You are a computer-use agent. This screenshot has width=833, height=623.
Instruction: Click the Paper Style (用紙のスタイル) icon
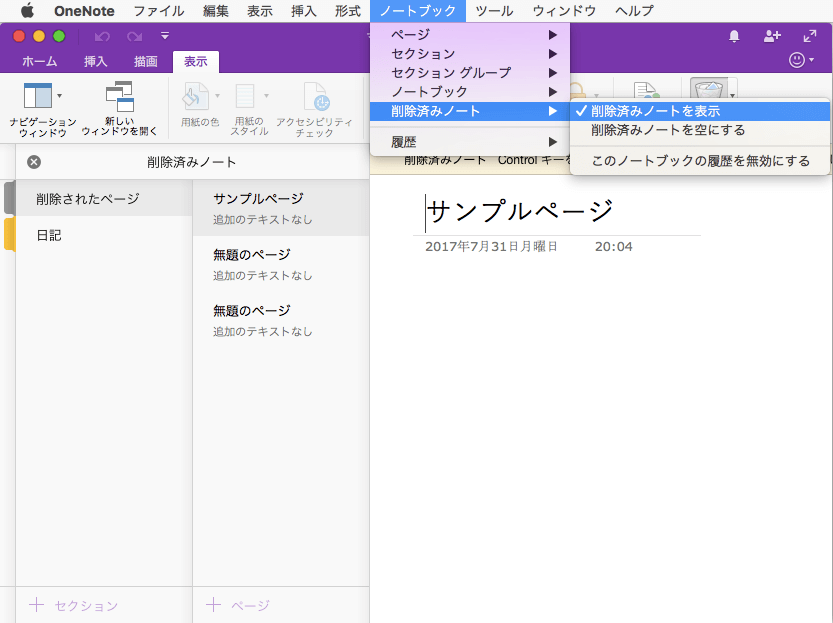click(x=245, y=96)
